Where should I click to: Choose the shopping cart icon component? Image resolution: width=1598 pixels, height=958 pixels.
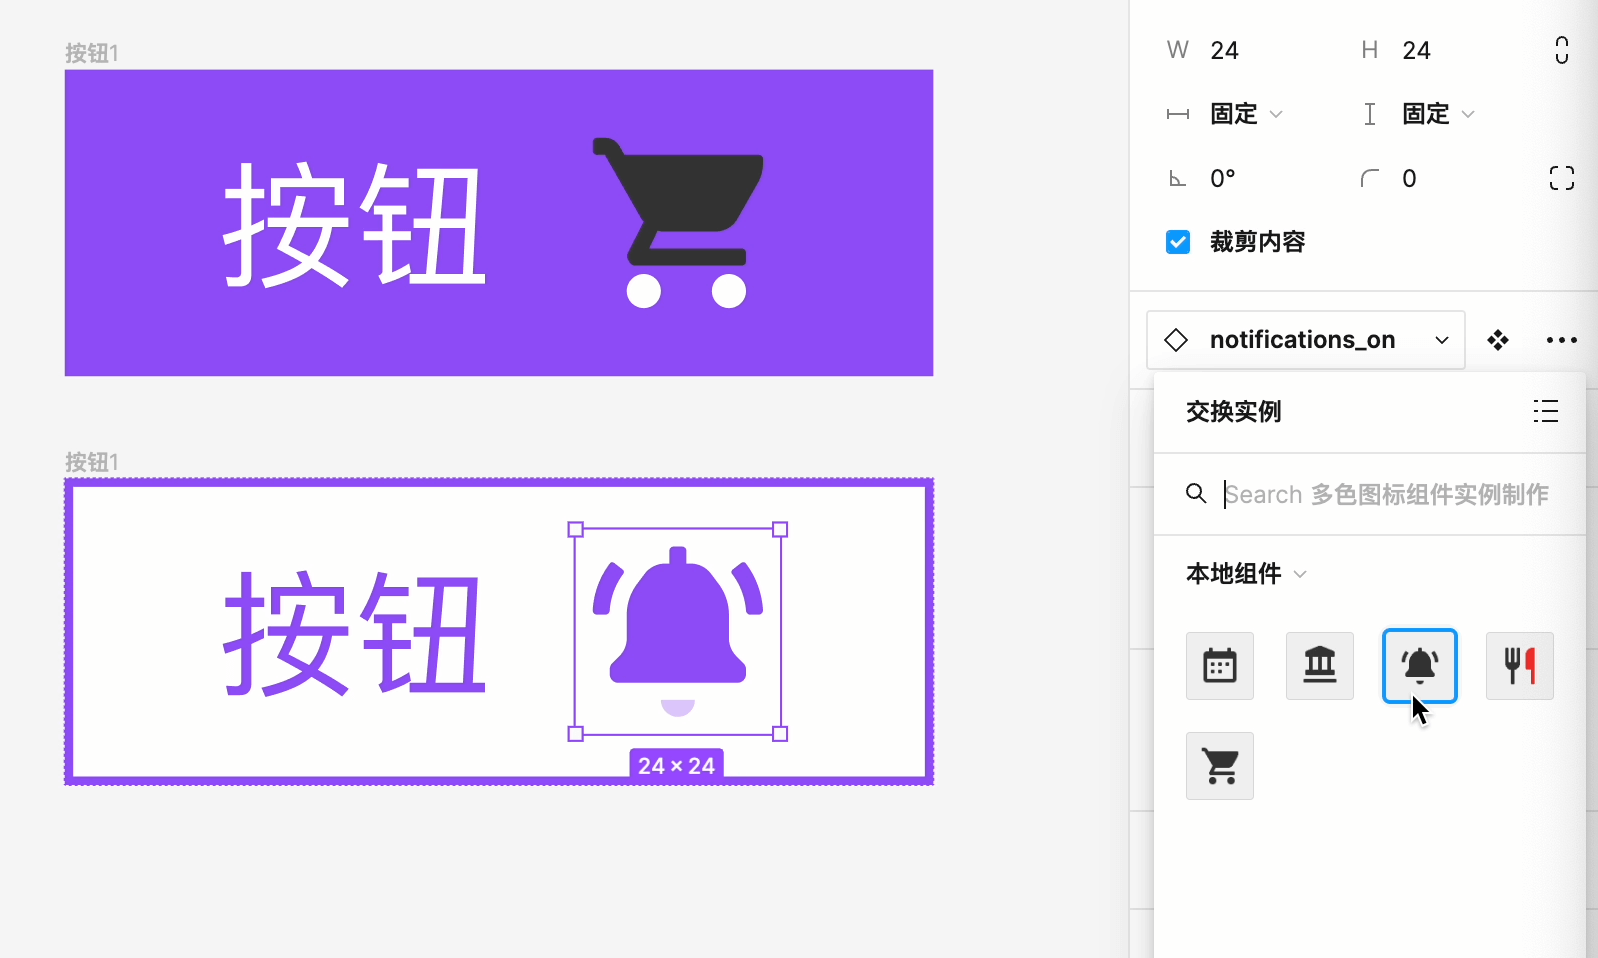click(1219, 766)
